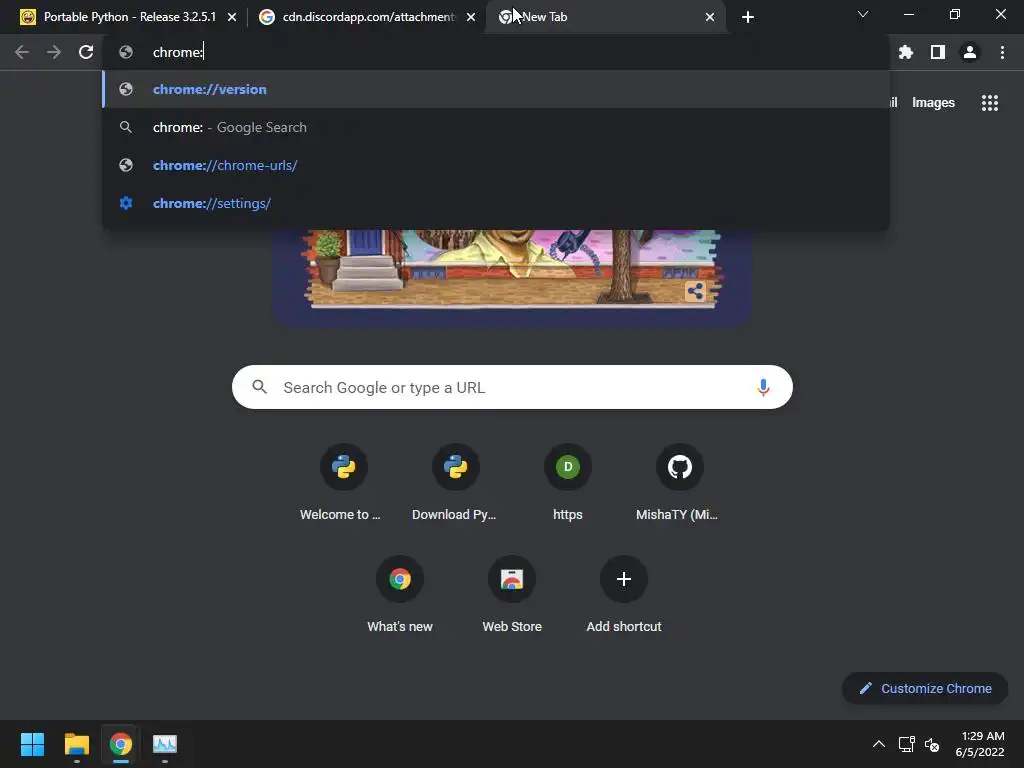Open the https shortcut tile
Image resolution: width=1024 pixels, height=768 pixels.
(568, 482)
